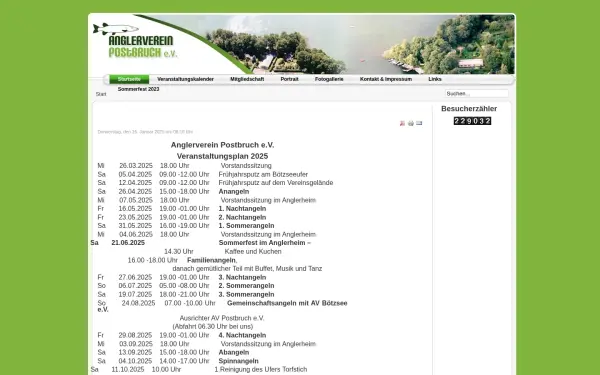Click the Anangeln event entry

click(234, 192)
